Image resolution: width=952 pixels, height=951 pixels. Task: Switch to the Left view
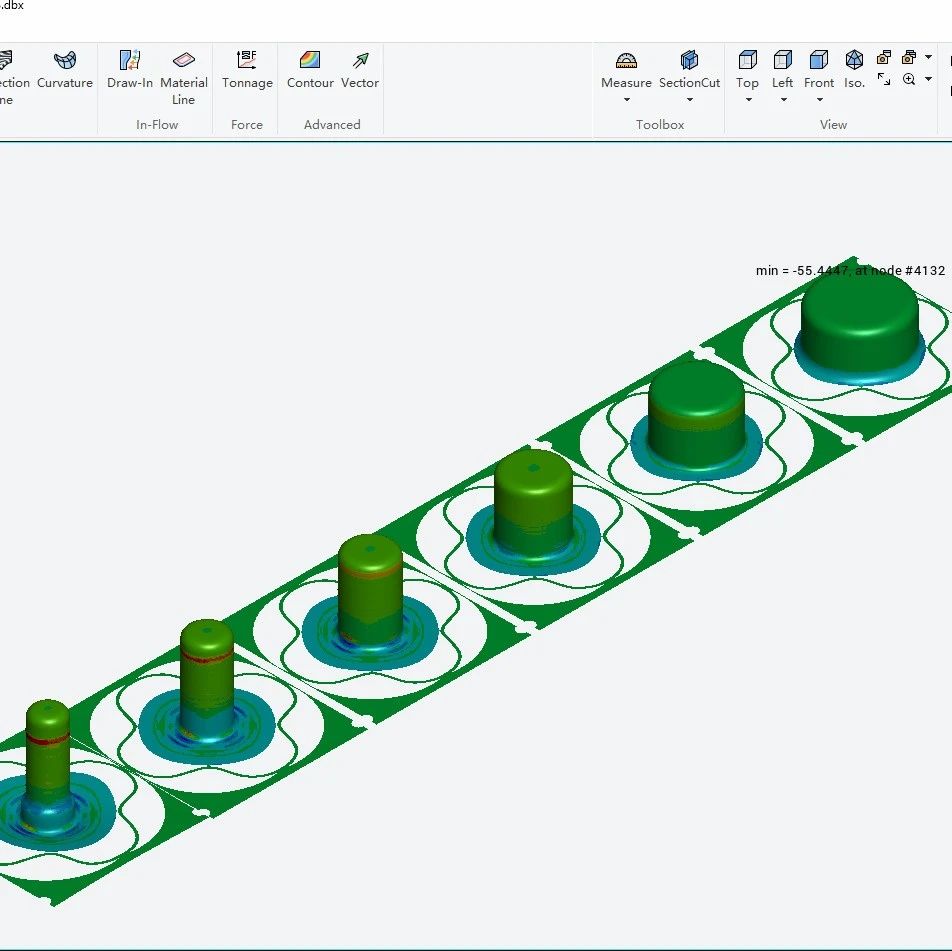pyautogui.click(x=783, y=70)
